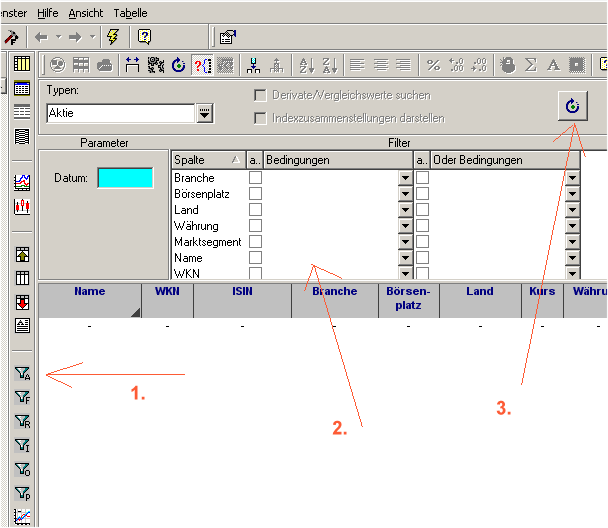Open the Ansicht menu
Image resolution: width=608 pixels, height=528 pixels.
click(x=86, y=13)
